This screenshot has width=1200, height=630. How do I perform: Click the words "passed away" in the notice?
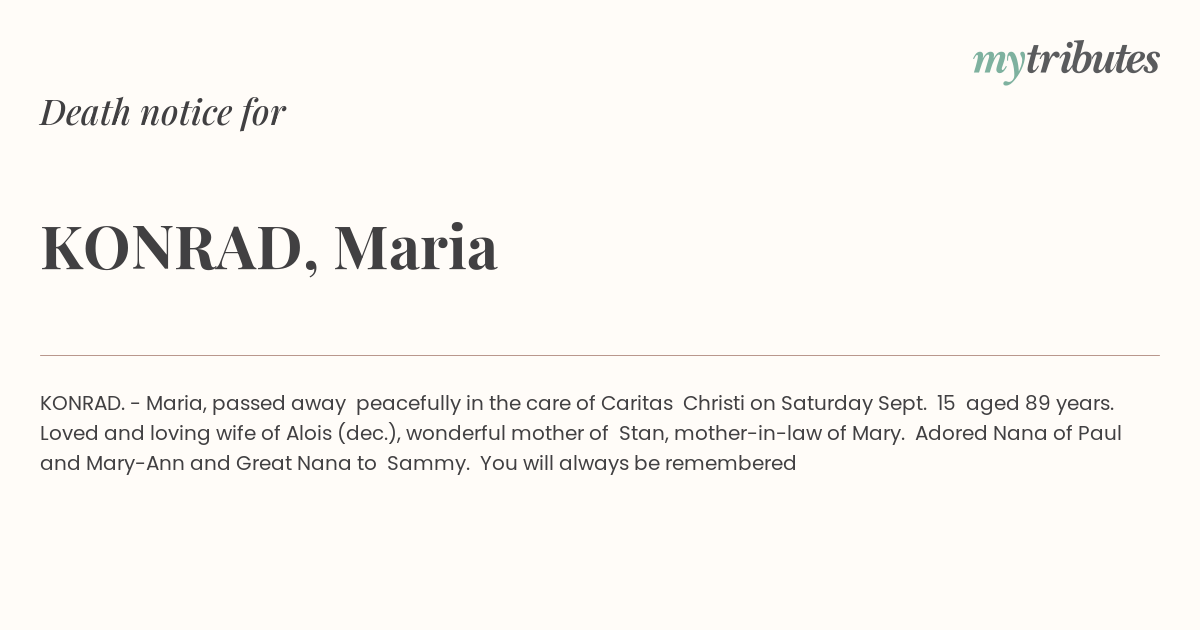point(278,404)
